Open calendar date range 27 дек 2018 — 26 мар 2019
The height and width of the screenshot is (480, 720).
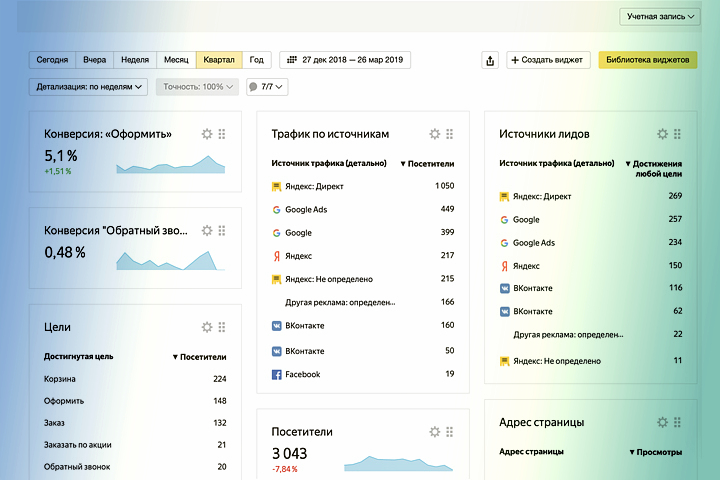pyautogui.click(x=345, y=60)
